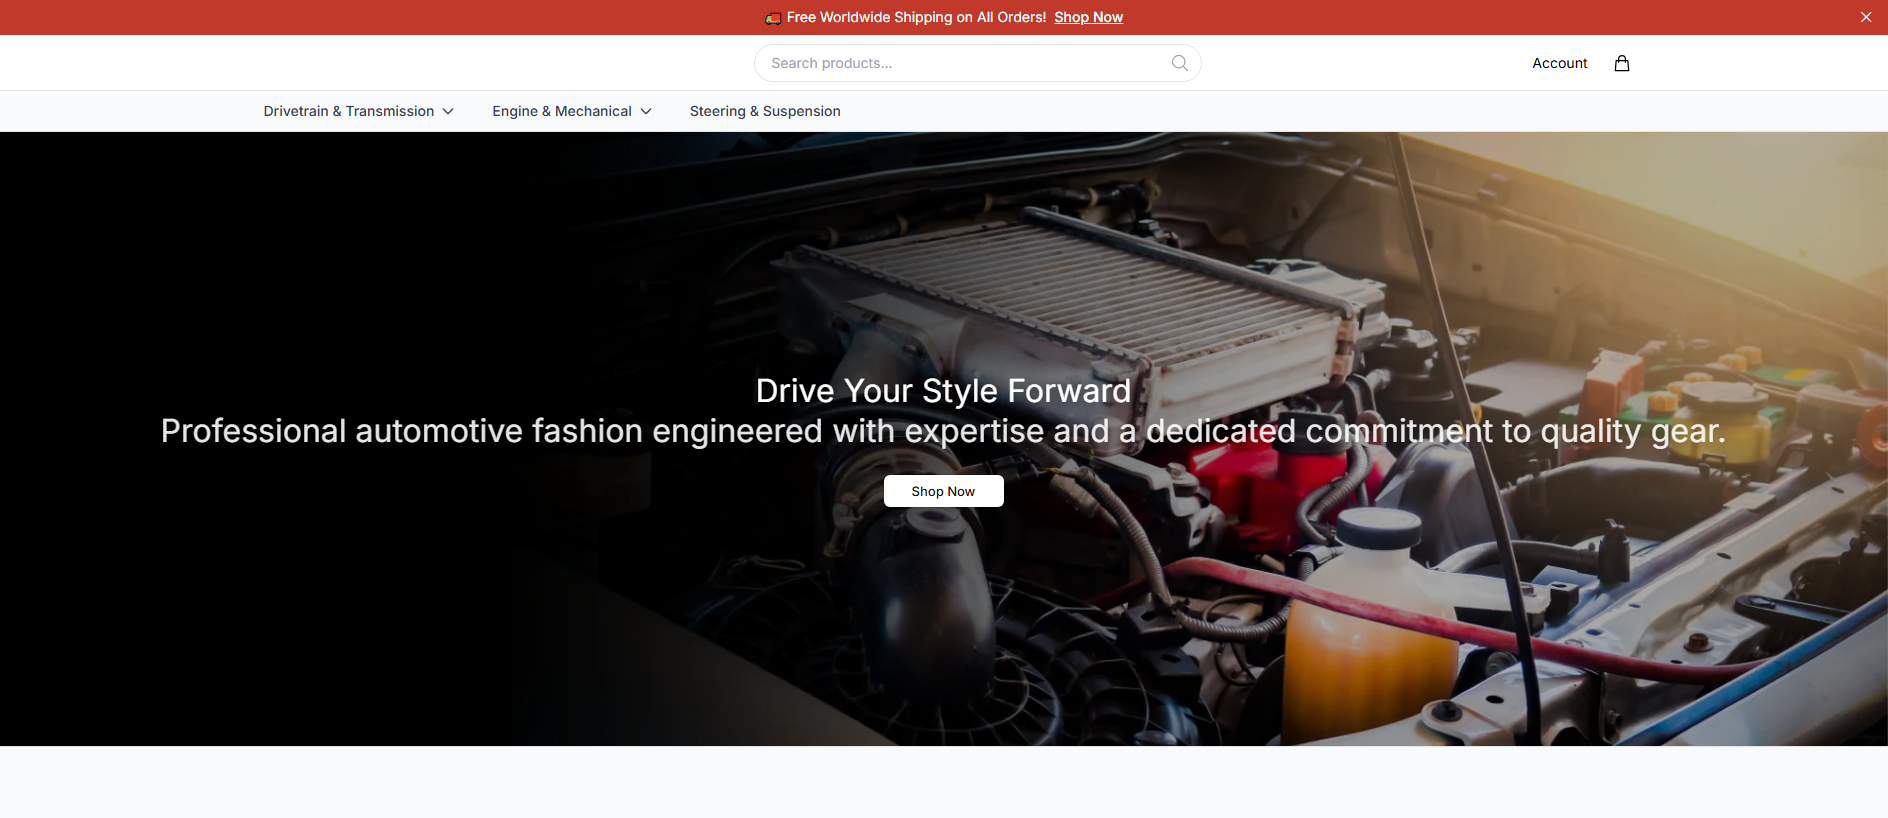Open the Steering & Suspension category
Viewport: 1888px width, 818px height.
(x=765, y=111)
